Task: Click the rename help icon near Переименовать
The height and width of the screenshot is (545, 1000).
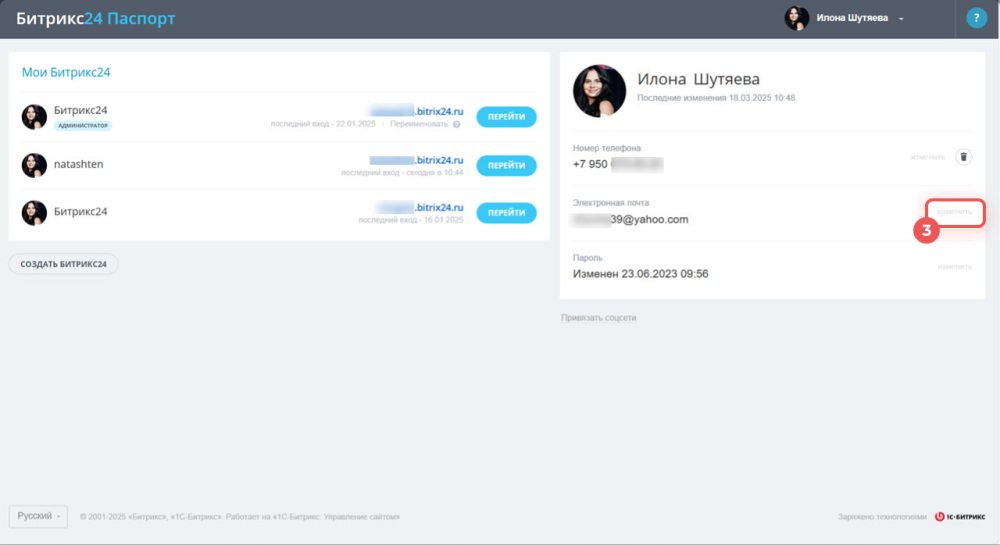Action: [x=457, y=124]
